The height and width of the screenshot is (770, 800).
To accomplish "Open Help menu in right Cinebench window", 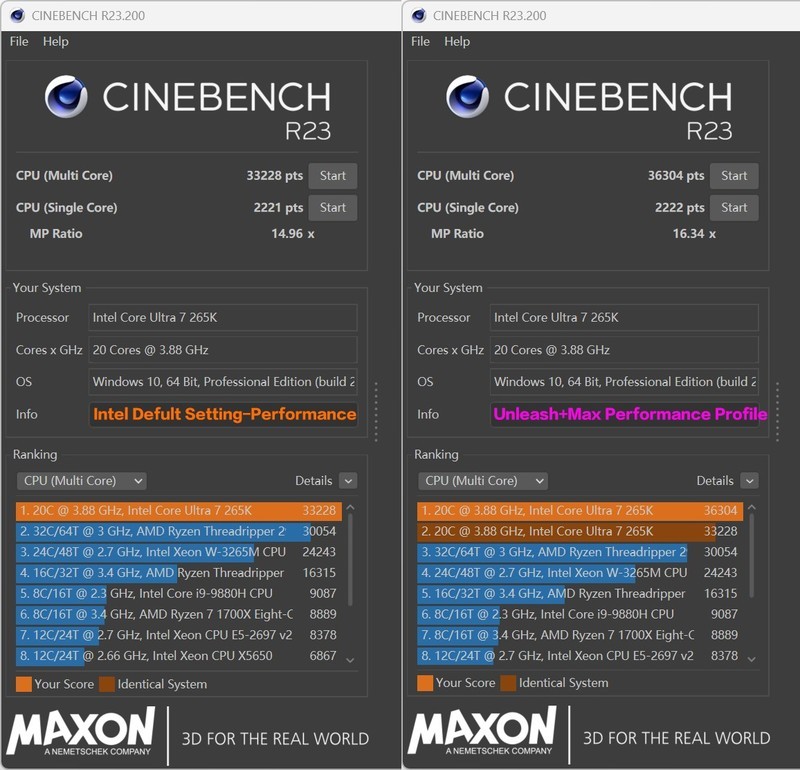I will [x=457, y=42].
